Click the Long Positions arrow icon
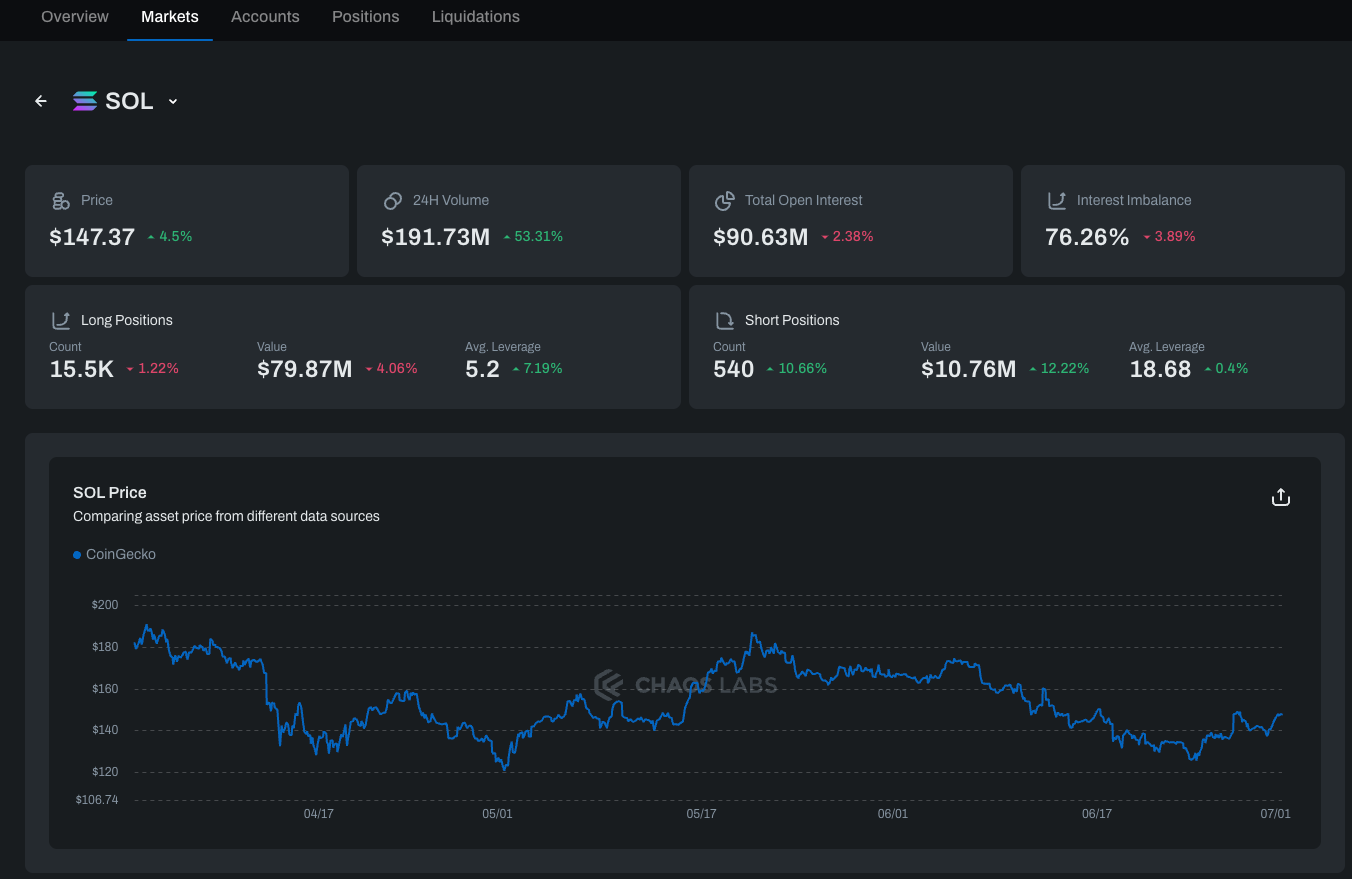The width and height of the screenshot is (1352, 879). pyautogui.click(x=61, y=321)
